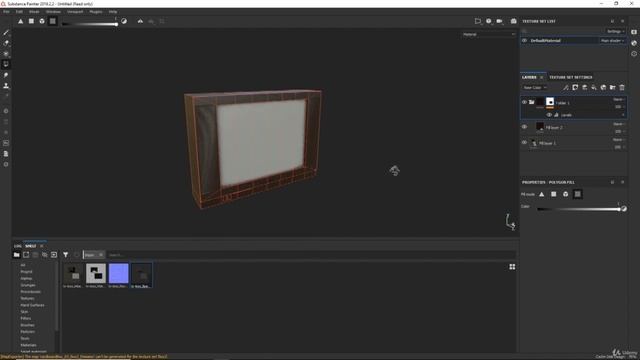
Task: Invert color icon beside top toolbar slider
Action: [124, 21]
